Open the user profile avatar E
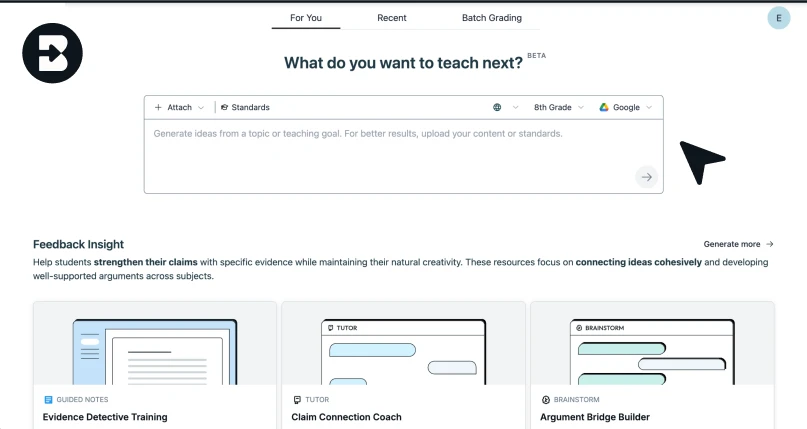This screenshot has width=807, height=429. [x=779, y=18]
